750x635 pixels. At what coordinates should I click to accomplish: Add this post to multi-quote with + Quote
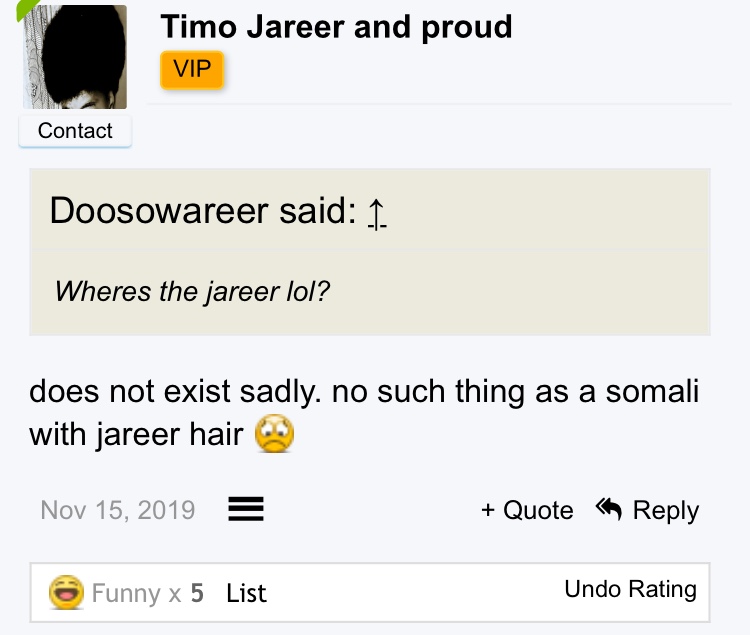tap(527, 510)
